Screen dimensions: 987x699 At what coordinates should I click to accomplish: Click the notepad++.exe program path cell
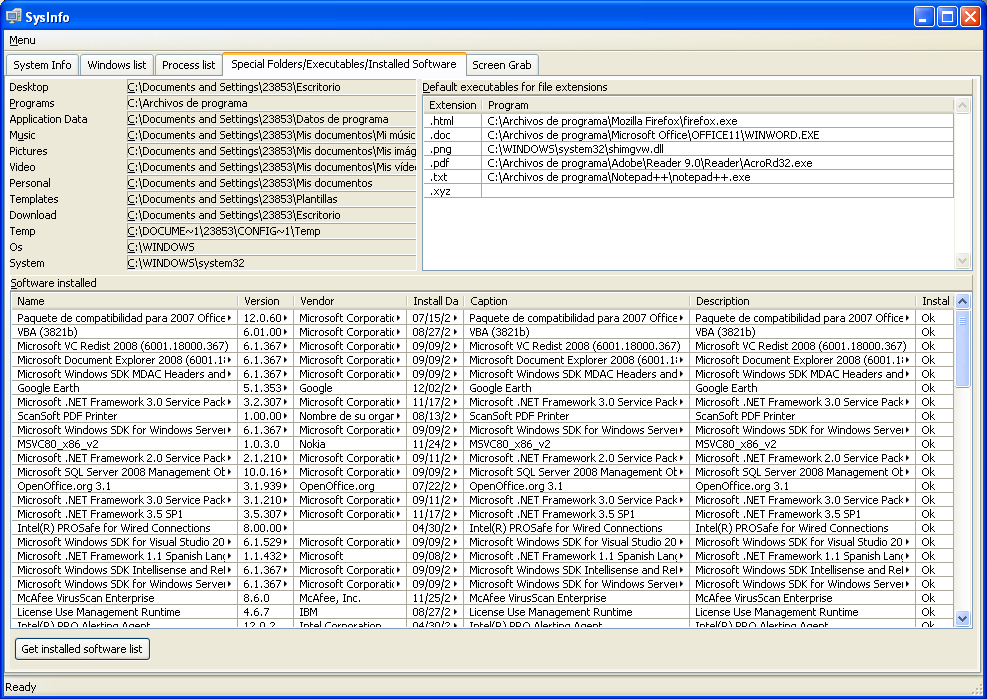pyautogui.click(x=718, y=177)
